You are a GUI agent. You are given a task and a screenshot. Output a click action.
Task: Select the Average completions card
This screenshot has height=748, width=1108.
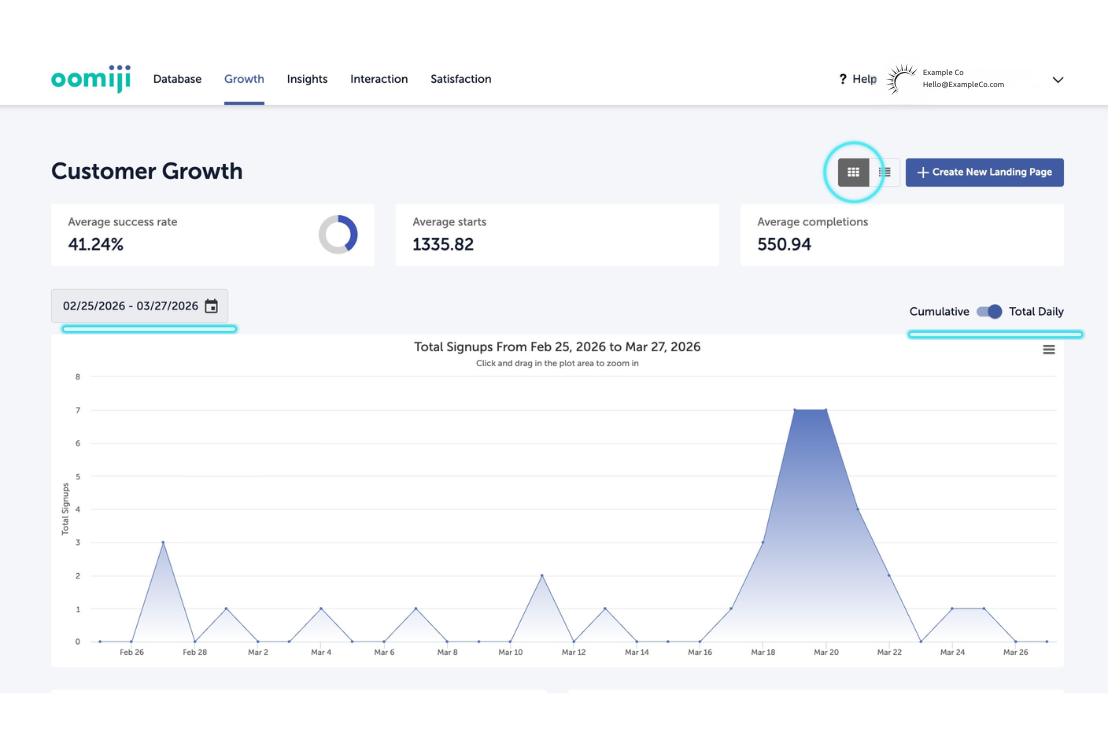tap(901, 234)
